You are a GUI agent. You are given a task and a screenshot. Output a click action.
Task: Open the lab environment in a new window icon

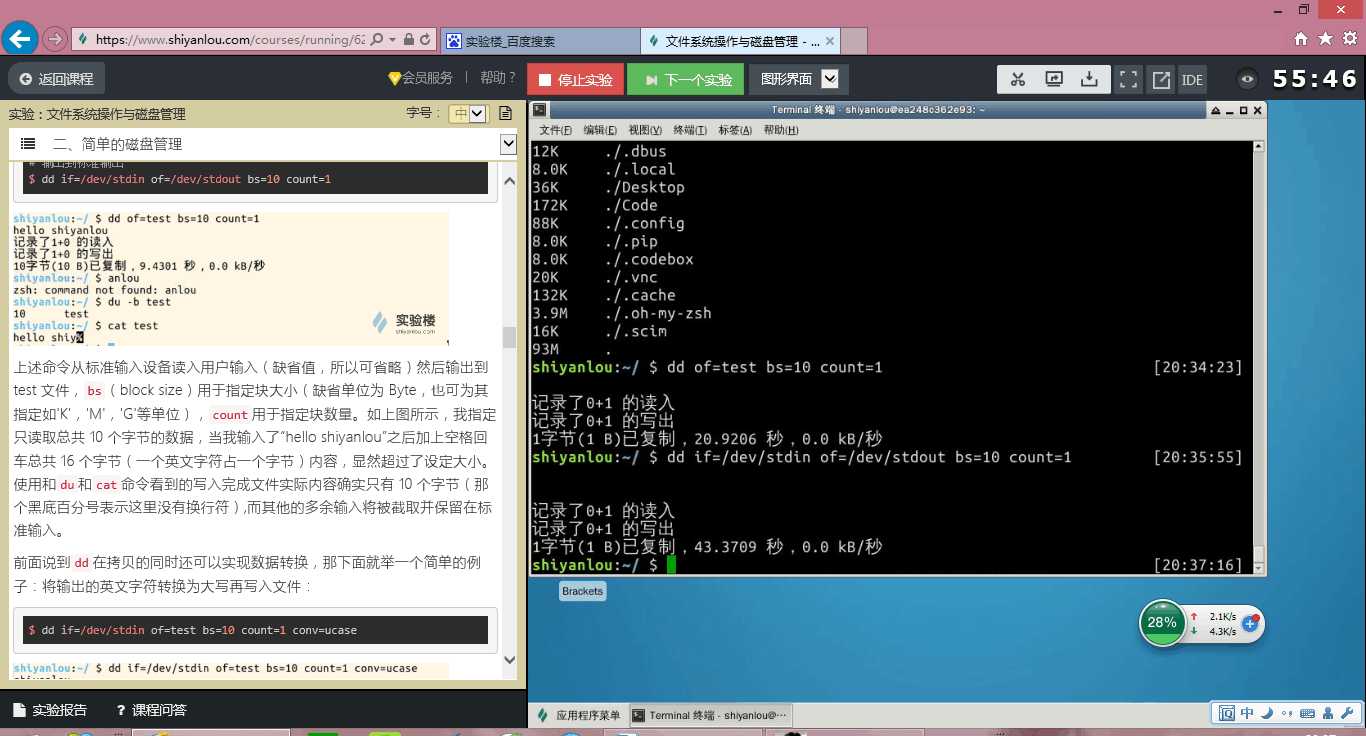click(x=1161, y=80)
